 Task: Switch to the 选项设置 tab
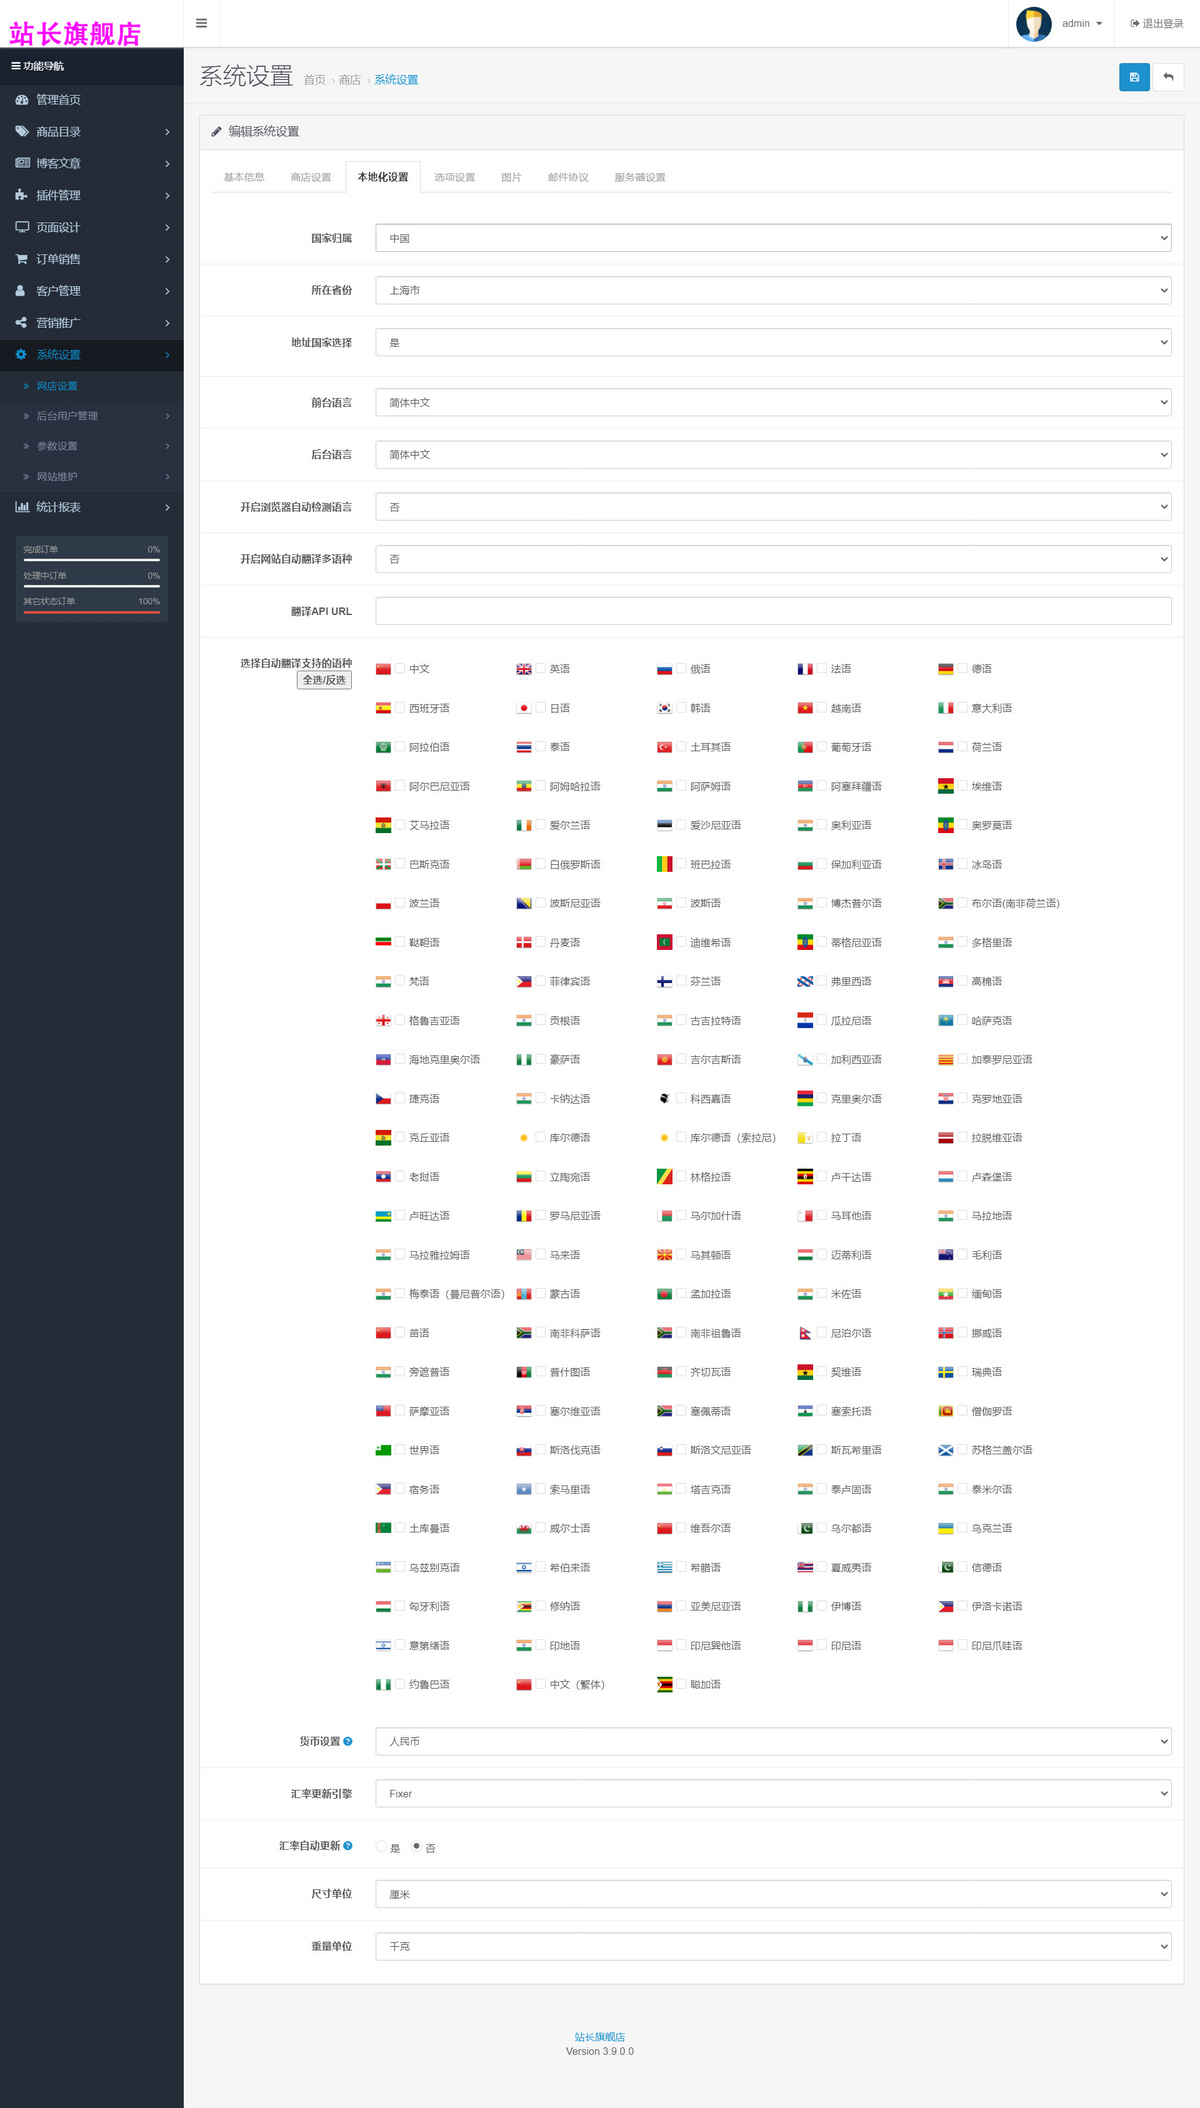[x=455, y=177]
